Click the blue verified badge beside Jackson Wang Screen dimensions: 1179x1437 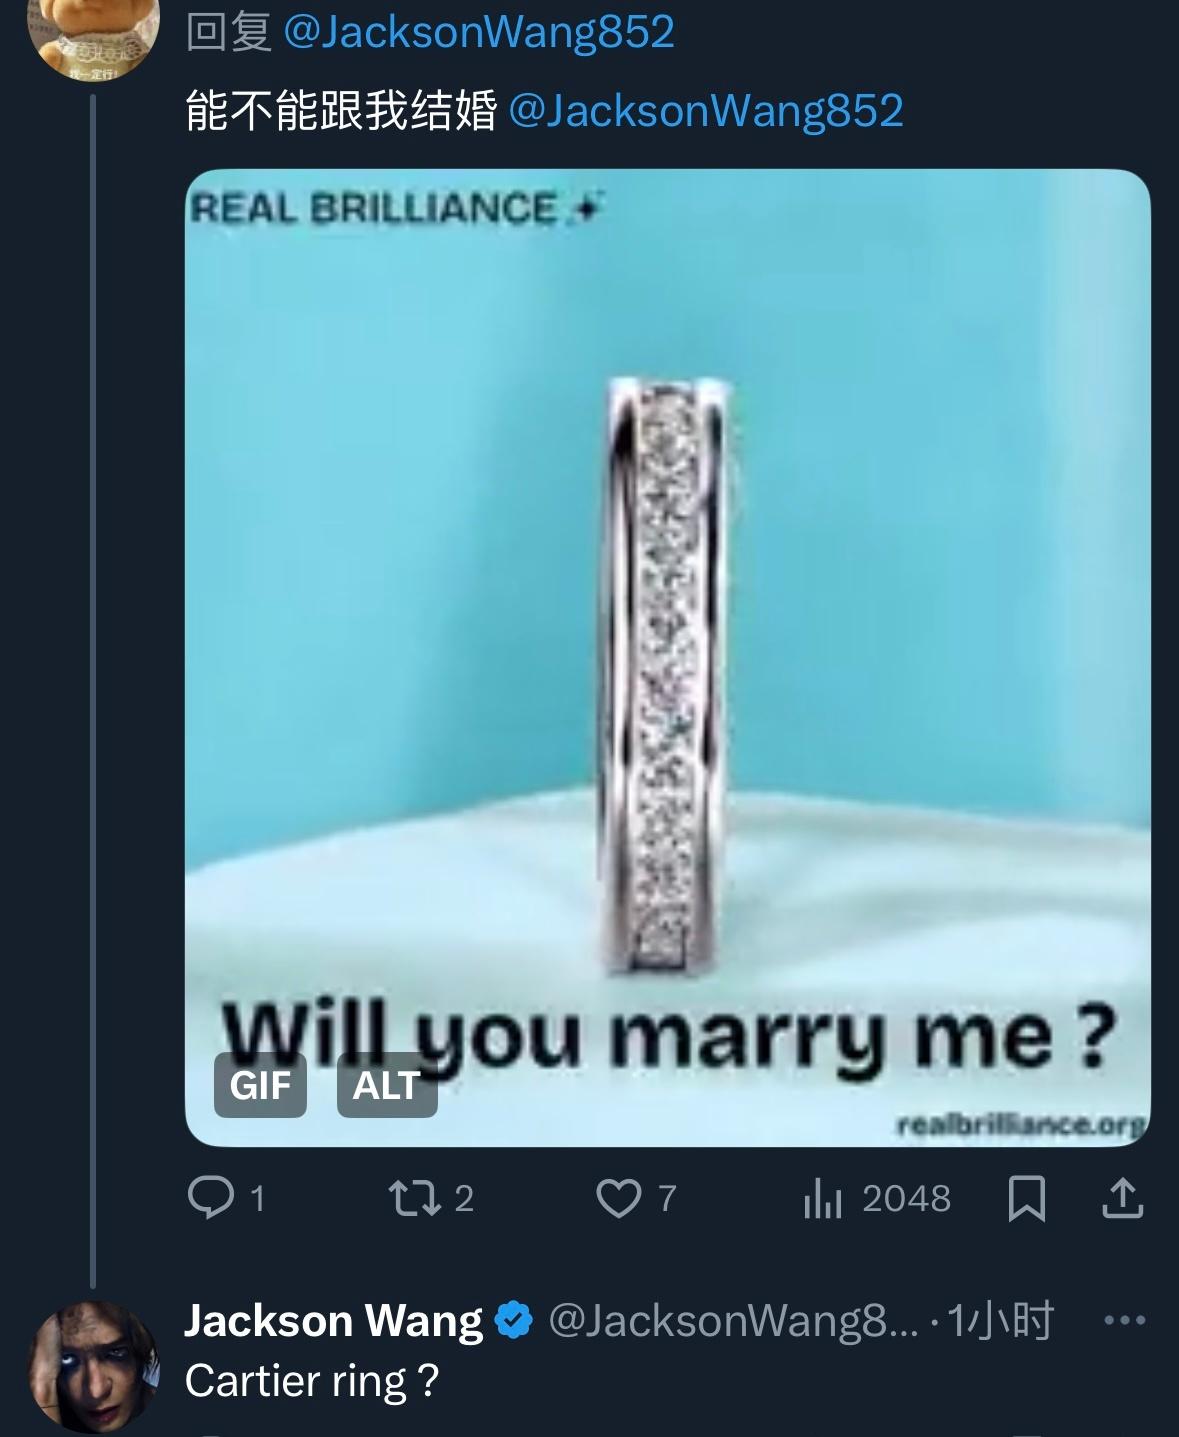point(515,1321)
